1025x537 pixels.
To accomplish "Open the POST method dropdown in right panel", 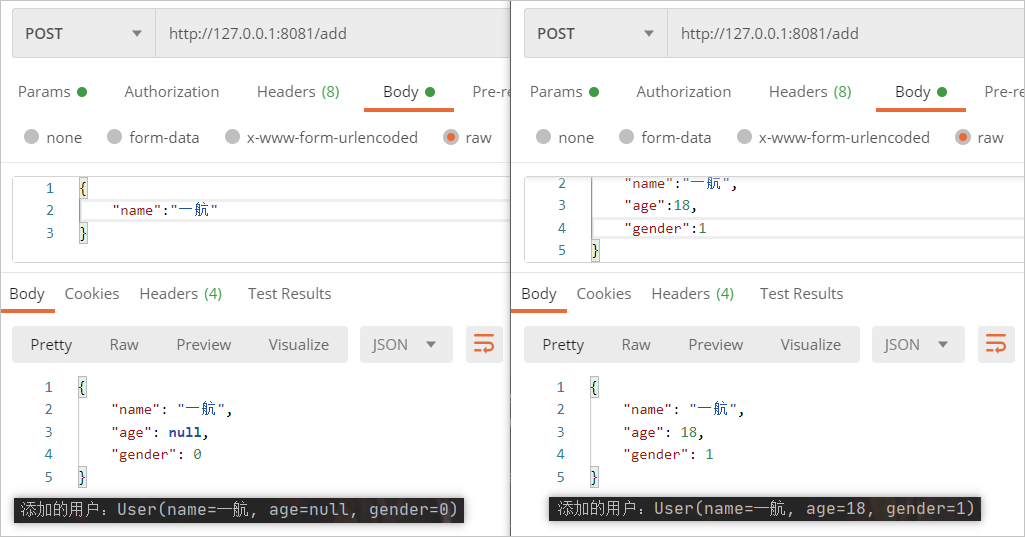I will (x=596, y=34).
